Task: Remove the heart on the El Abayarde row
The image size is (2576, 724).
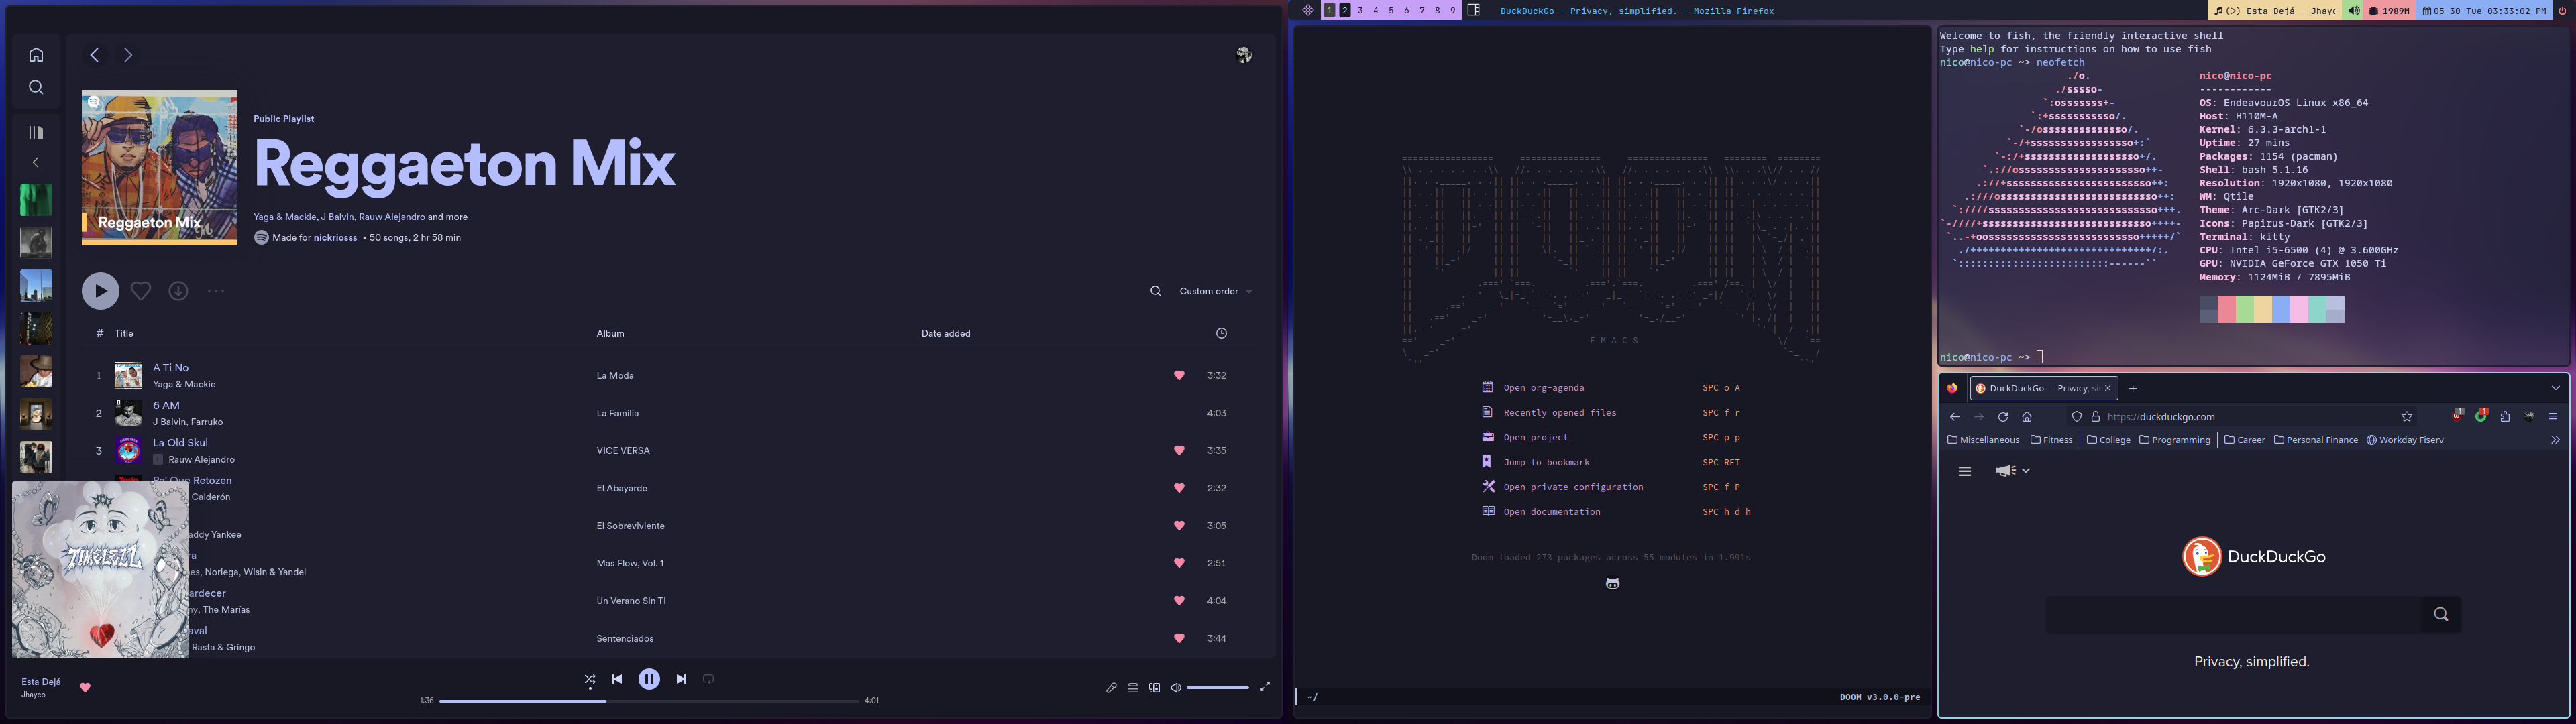Action: [1179, 488]
